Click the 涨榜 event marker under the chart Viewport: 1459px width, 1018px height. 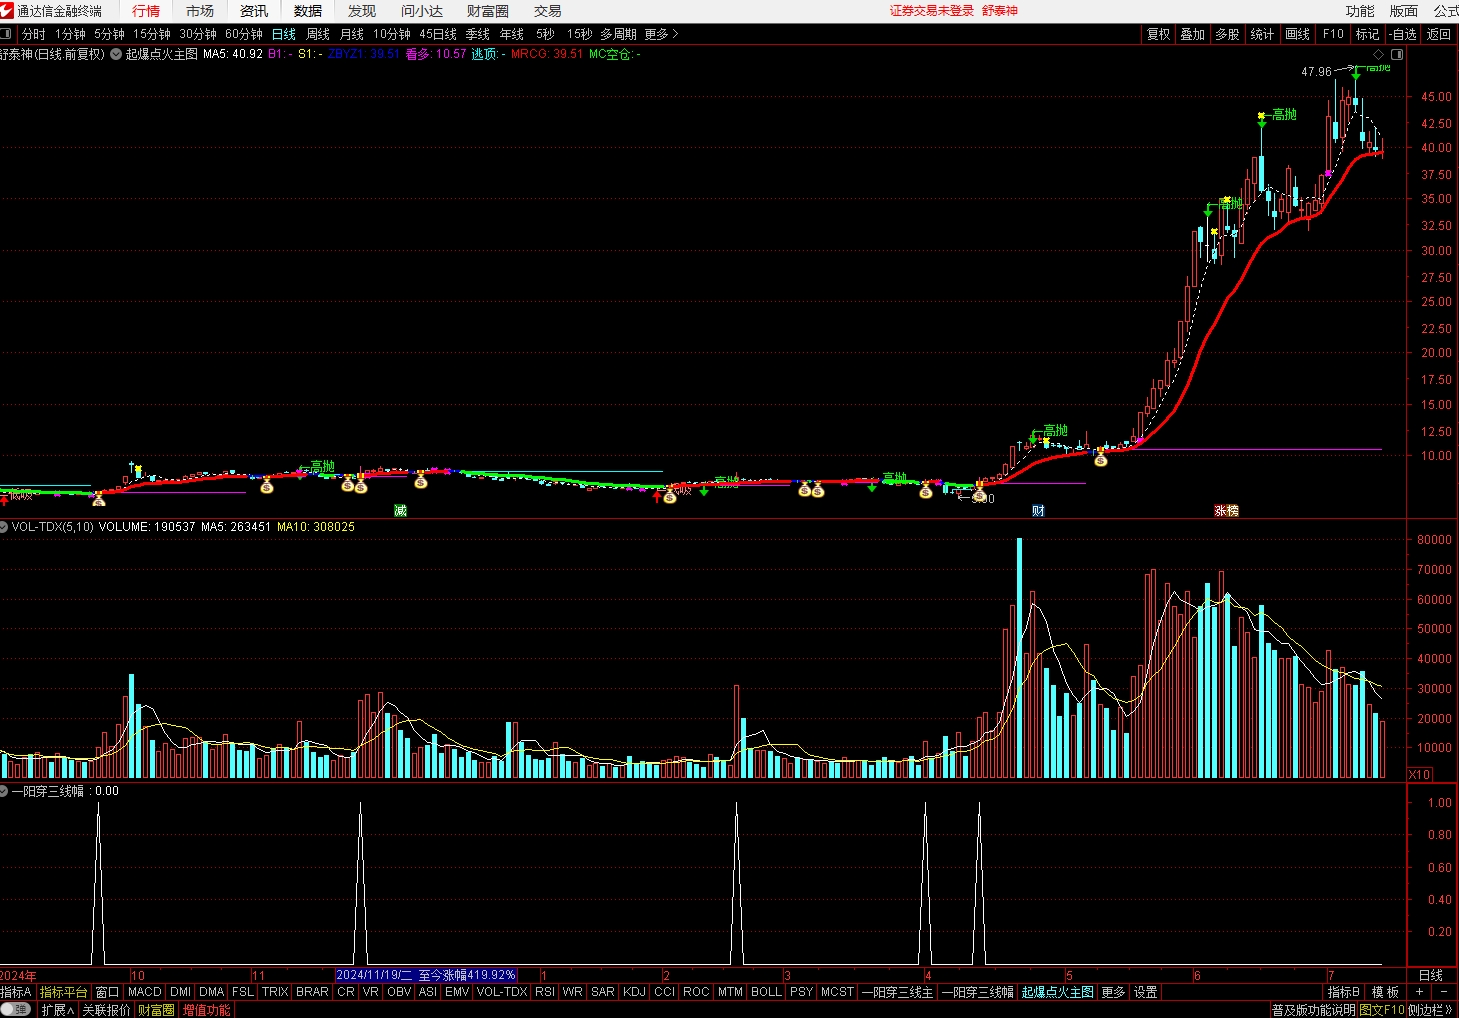(x=1227, y=511)
